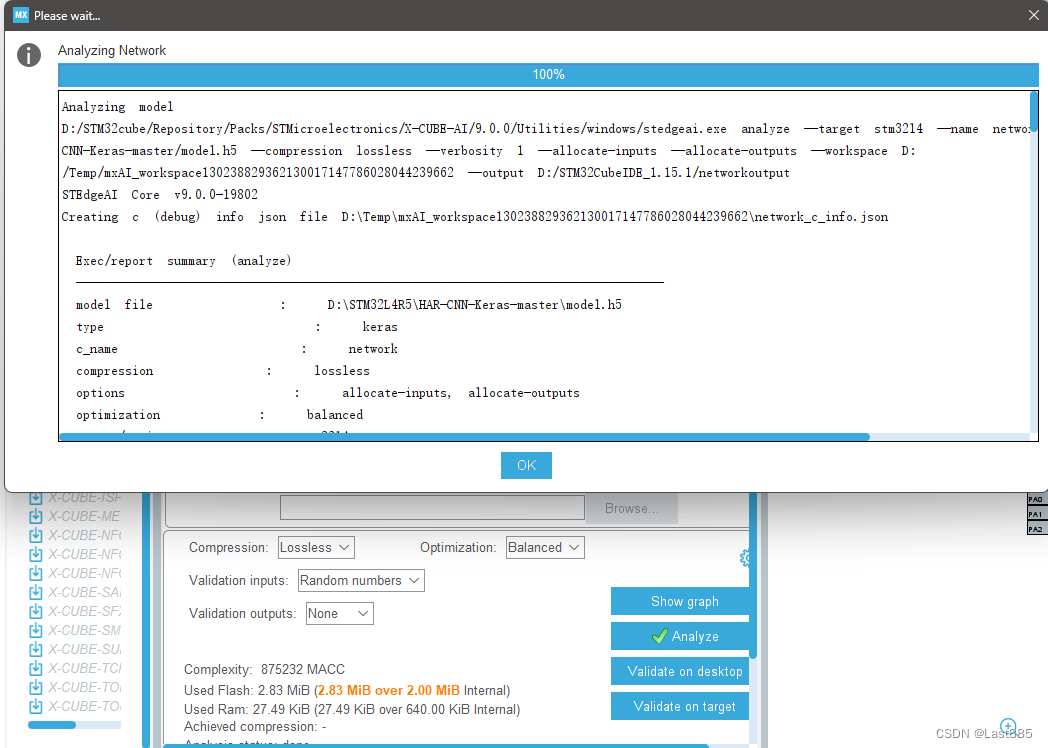Click the Show graph button
This screenshot has width=1048, height=748.
point(680,601)
